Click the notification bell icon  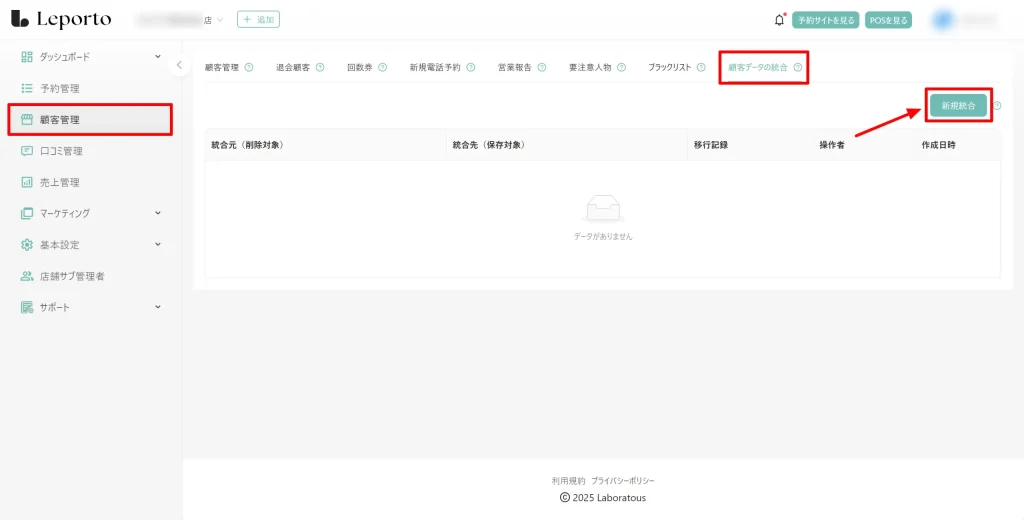click(780, 20)
